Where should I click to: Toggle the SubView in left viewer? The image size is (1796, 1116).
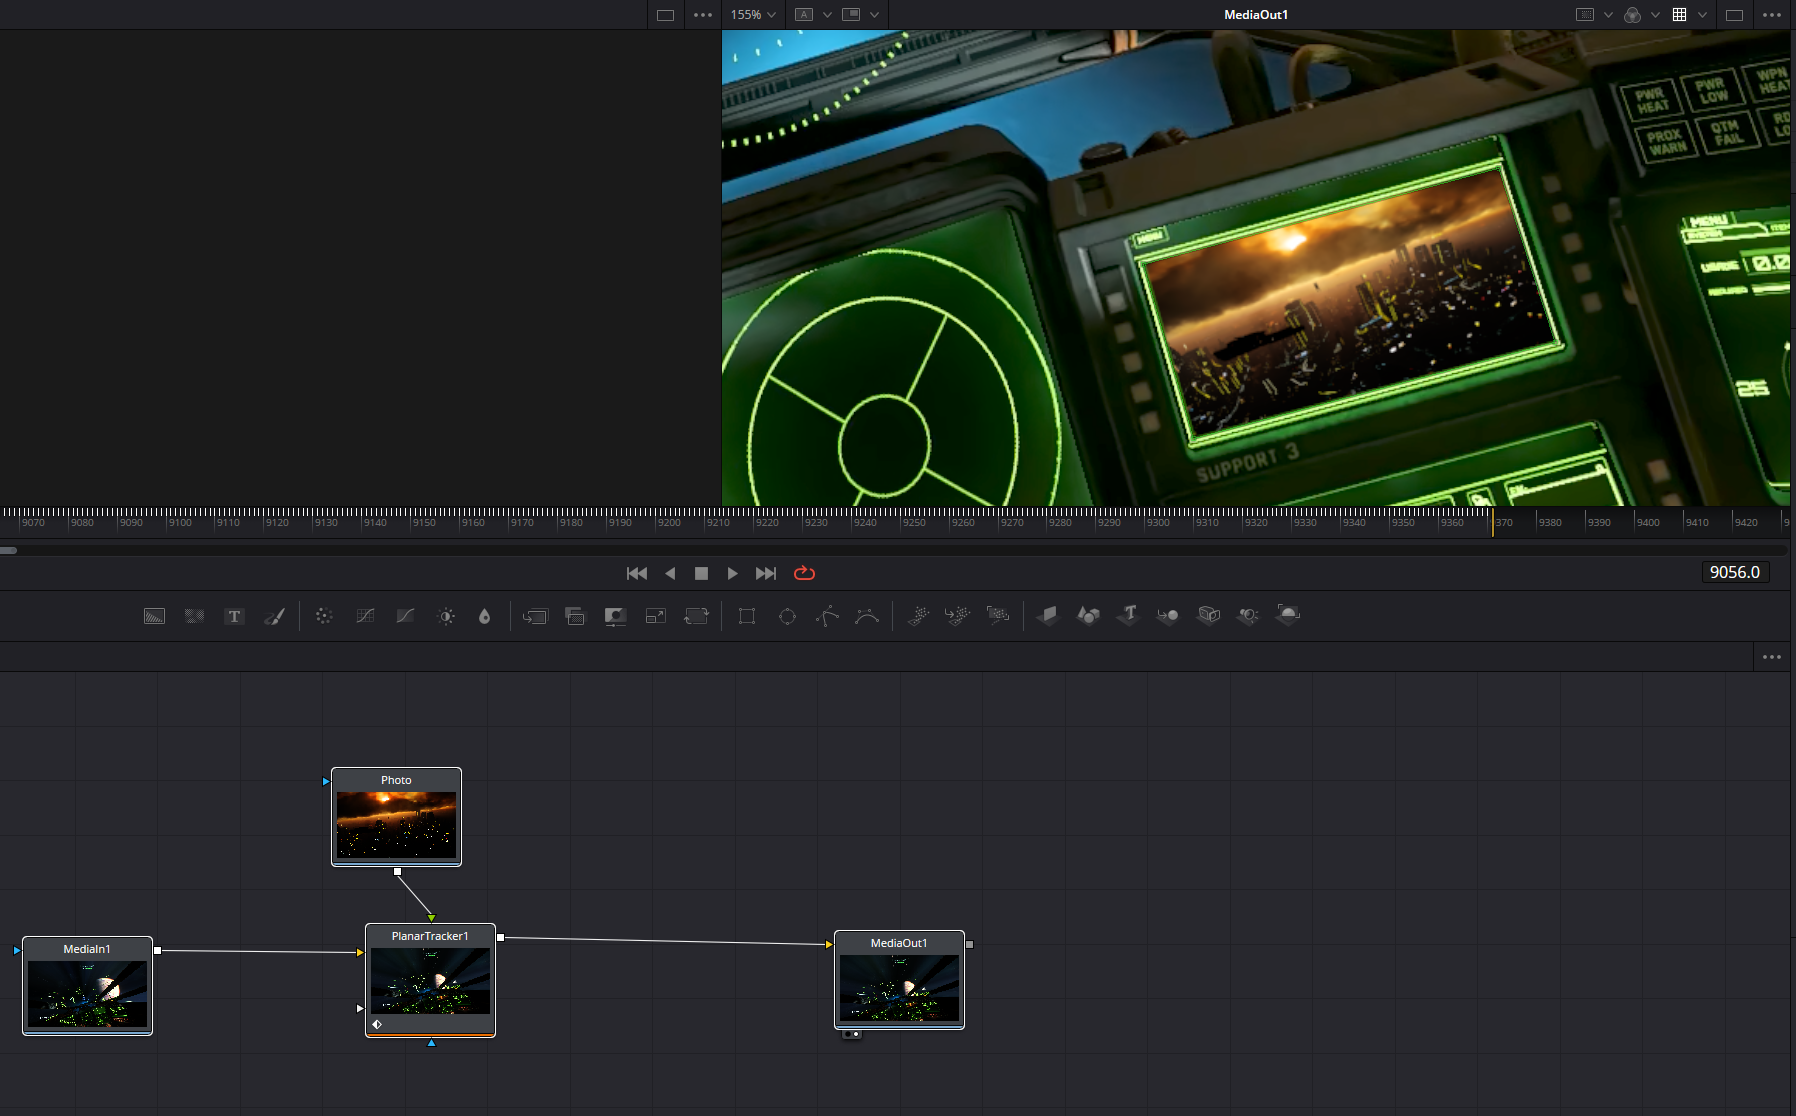pos(851,15)
